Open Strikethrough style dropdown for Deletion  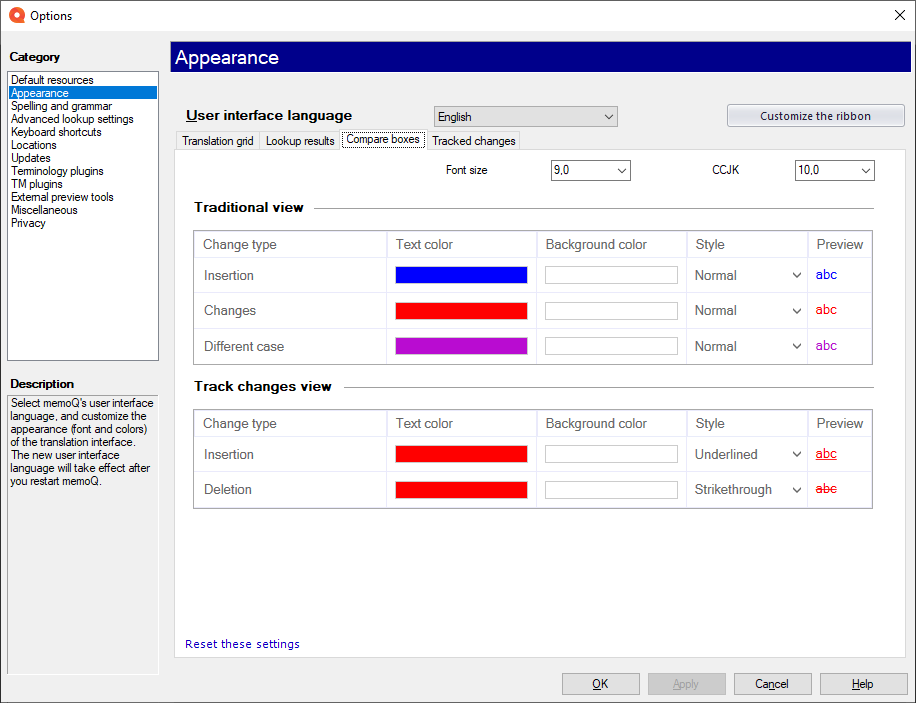[747, 490]
